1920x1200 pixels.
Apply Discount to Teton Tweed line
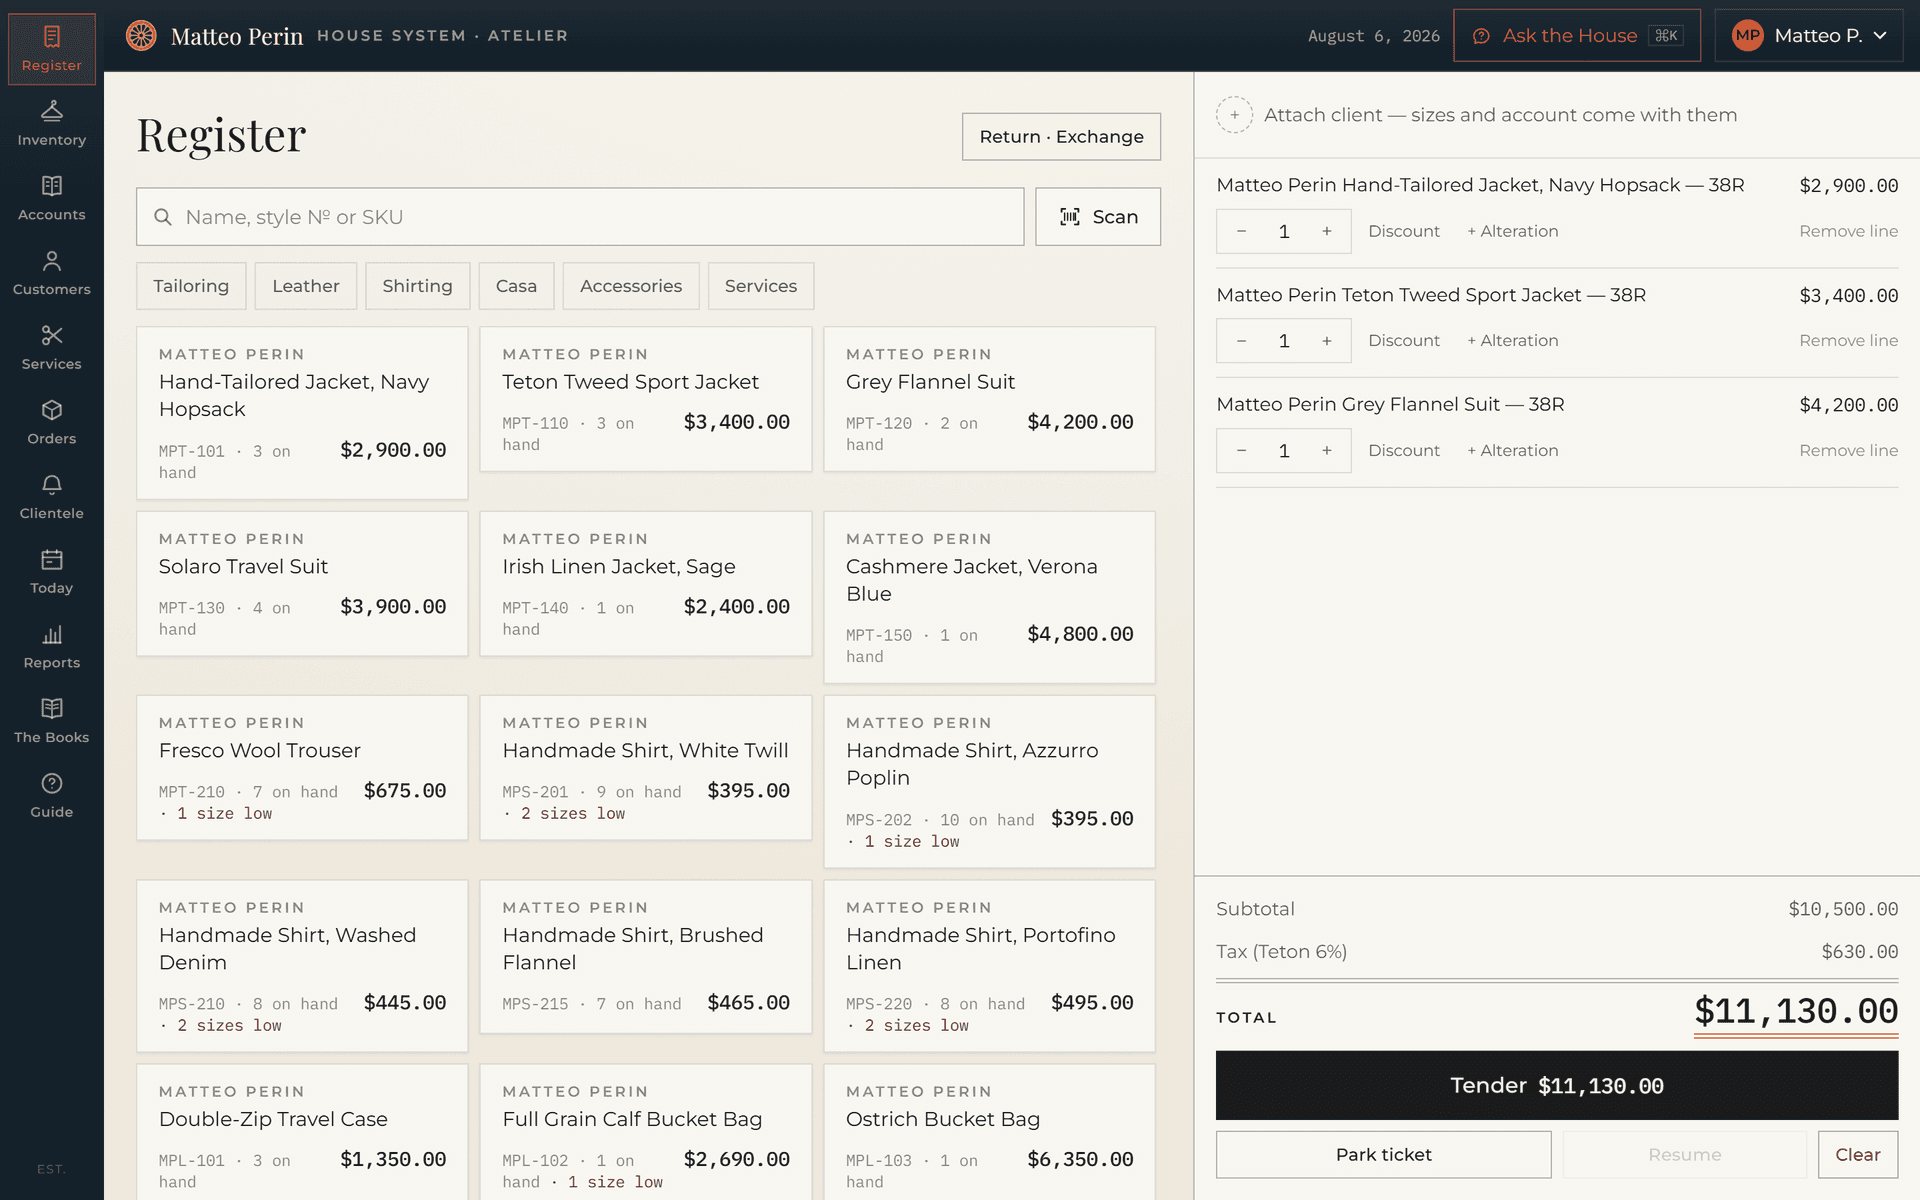1404,341
